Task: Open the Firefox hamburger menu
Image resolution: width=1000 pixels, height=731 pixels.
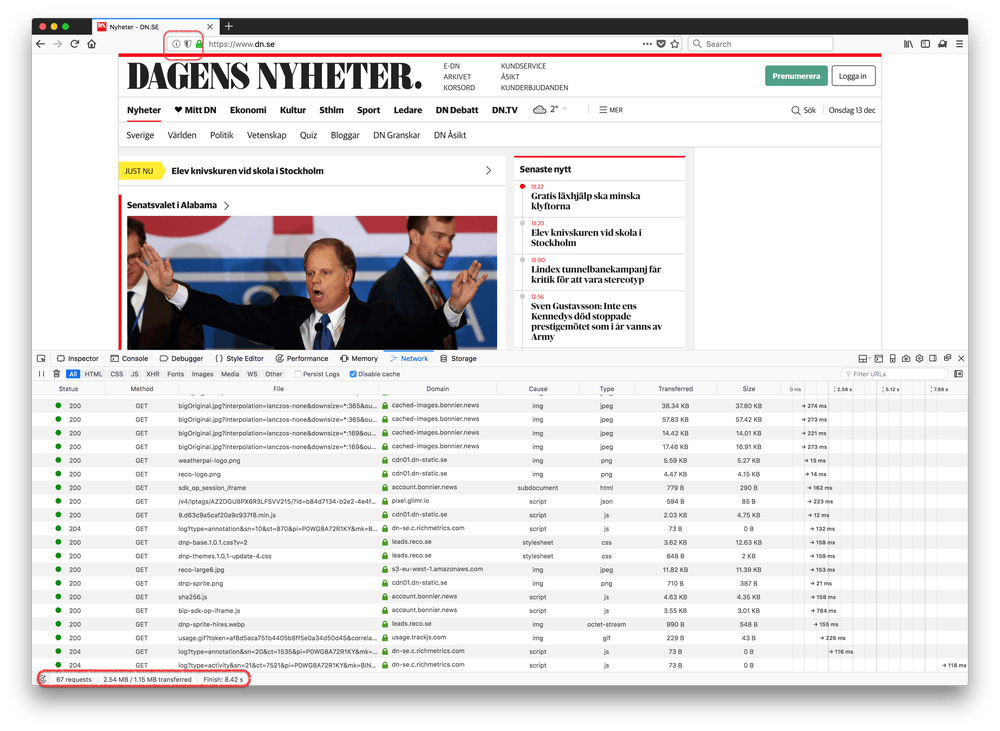Action: 959,44
